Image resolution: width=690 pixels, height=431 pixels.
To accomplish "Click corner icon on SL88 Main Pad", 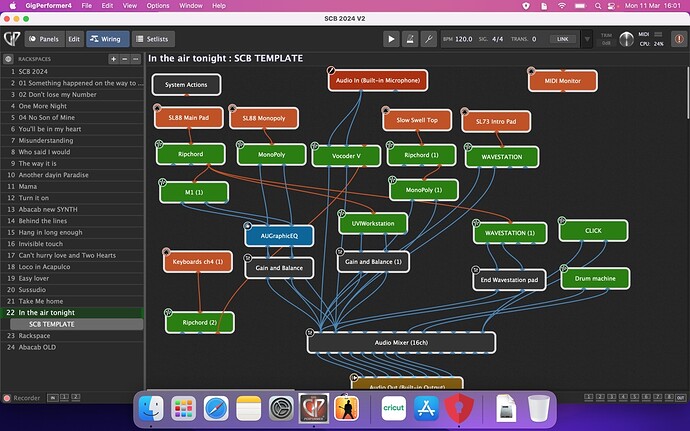I will point(157,107).
